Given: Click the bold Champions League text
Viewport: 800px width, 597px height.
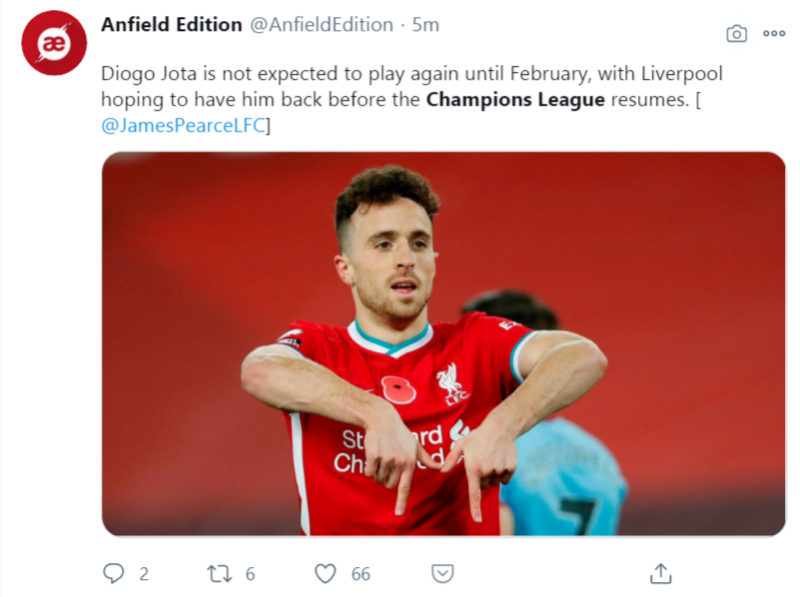Looking at the screenshot, I should 515,100.
